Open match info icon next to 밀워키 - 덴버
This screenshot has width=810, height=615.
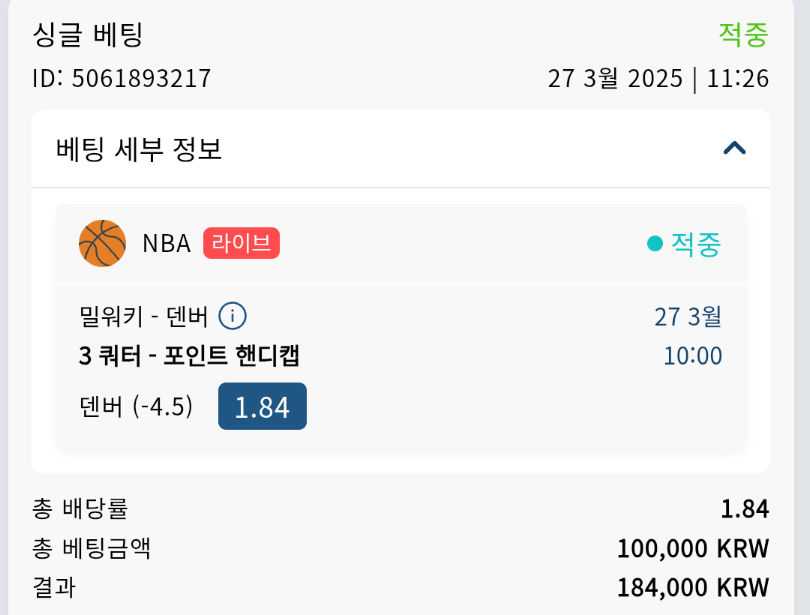tap(232, 316)
